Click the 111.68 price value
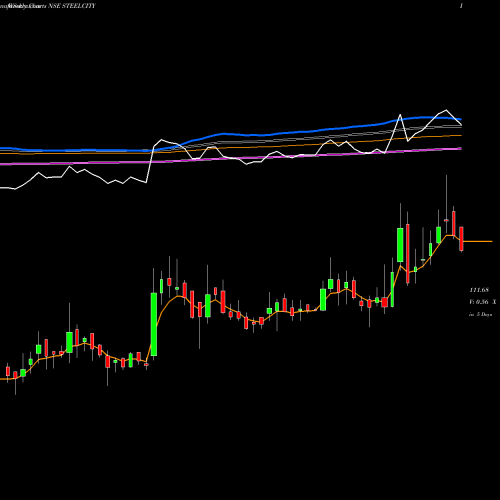Image resolution: width=500 pixels, height=500 pixels. tap(479, 290)
